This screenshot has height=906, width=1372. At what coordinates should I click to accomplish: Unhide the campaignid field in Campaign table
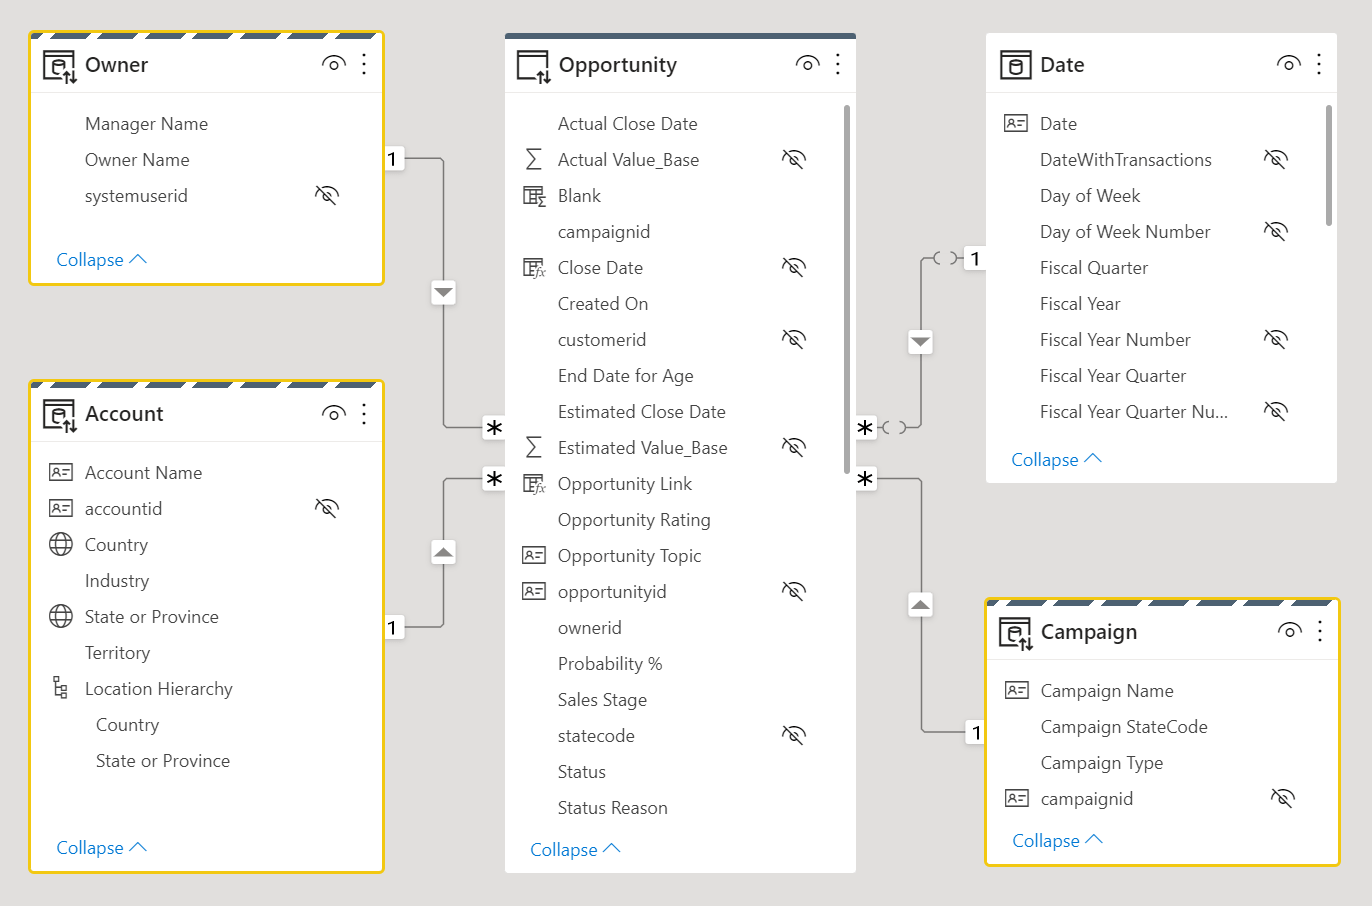click(1282, 798)
